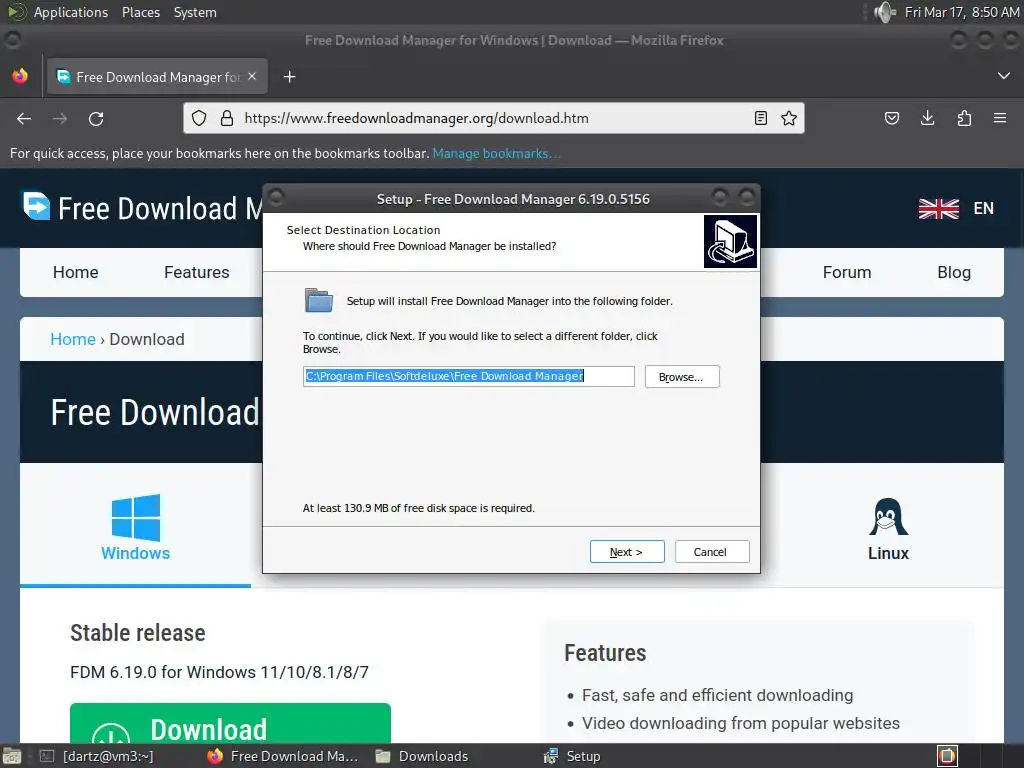The height and width of the screenshot is (768, 1024).
Task: Reload the page in Firefox
Action: [x=96, y=118]
